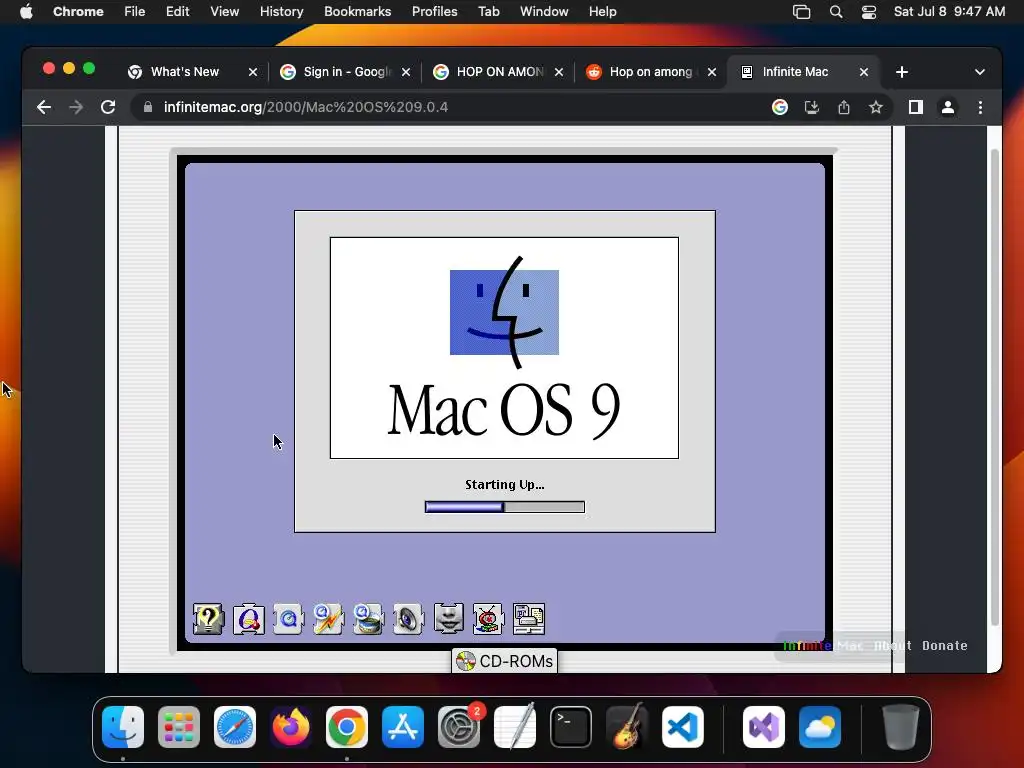1024x768 pixels.
Task: Select the Infinite Mac tab
Action: click(x=795, y=72)
